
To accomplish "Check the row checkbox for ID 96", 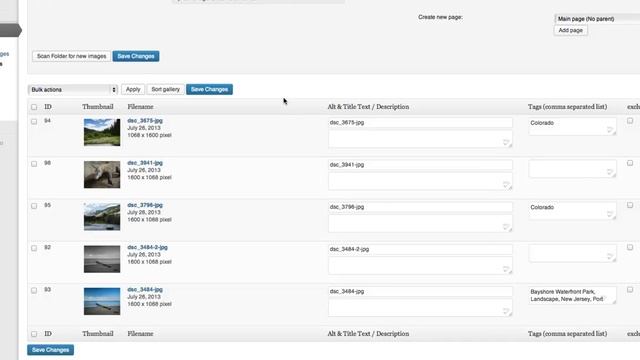I will pos(34,164).
